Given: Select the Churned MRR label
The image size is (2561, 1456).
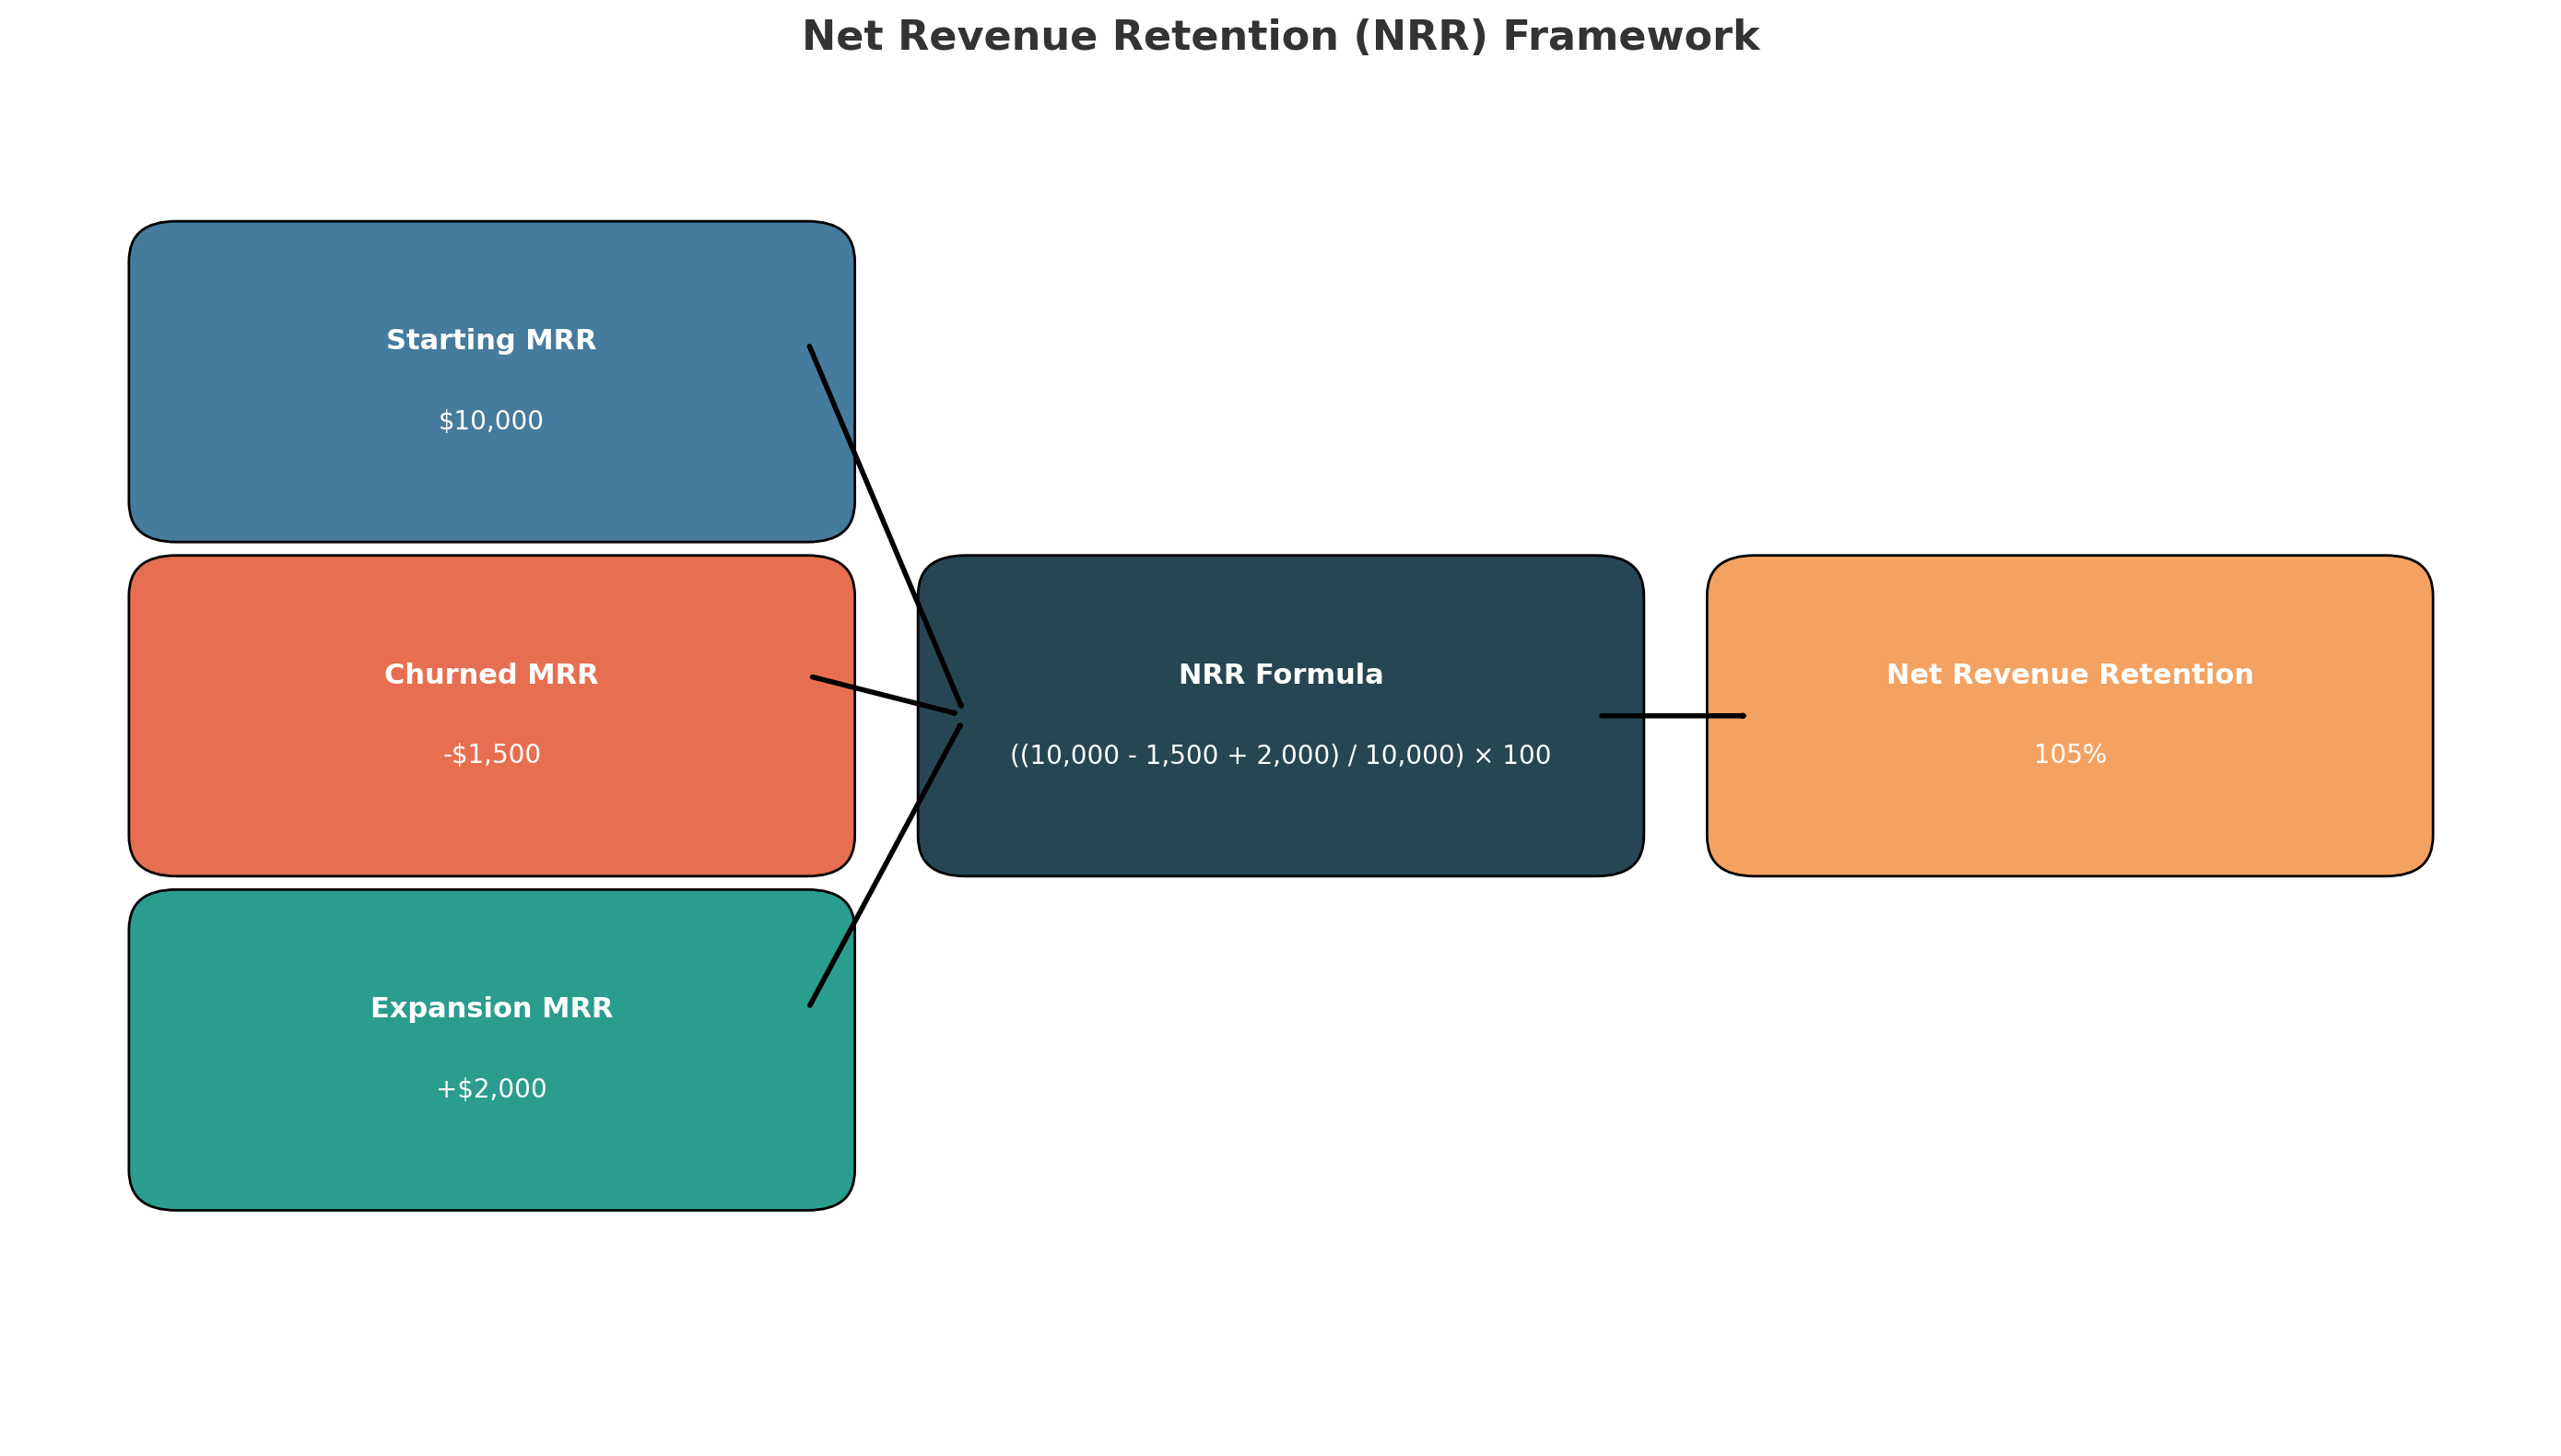Looking at the screenshot, I should [x=491, y=675].
